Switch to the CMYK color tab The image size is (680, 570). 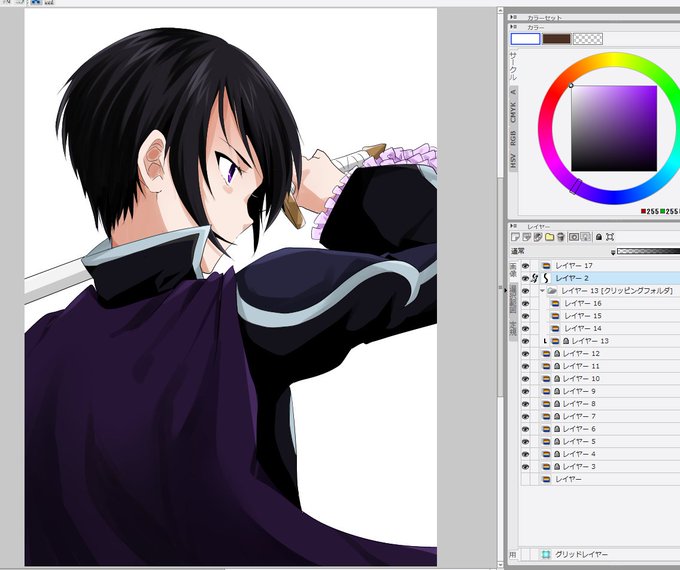[x=513, y=112]
